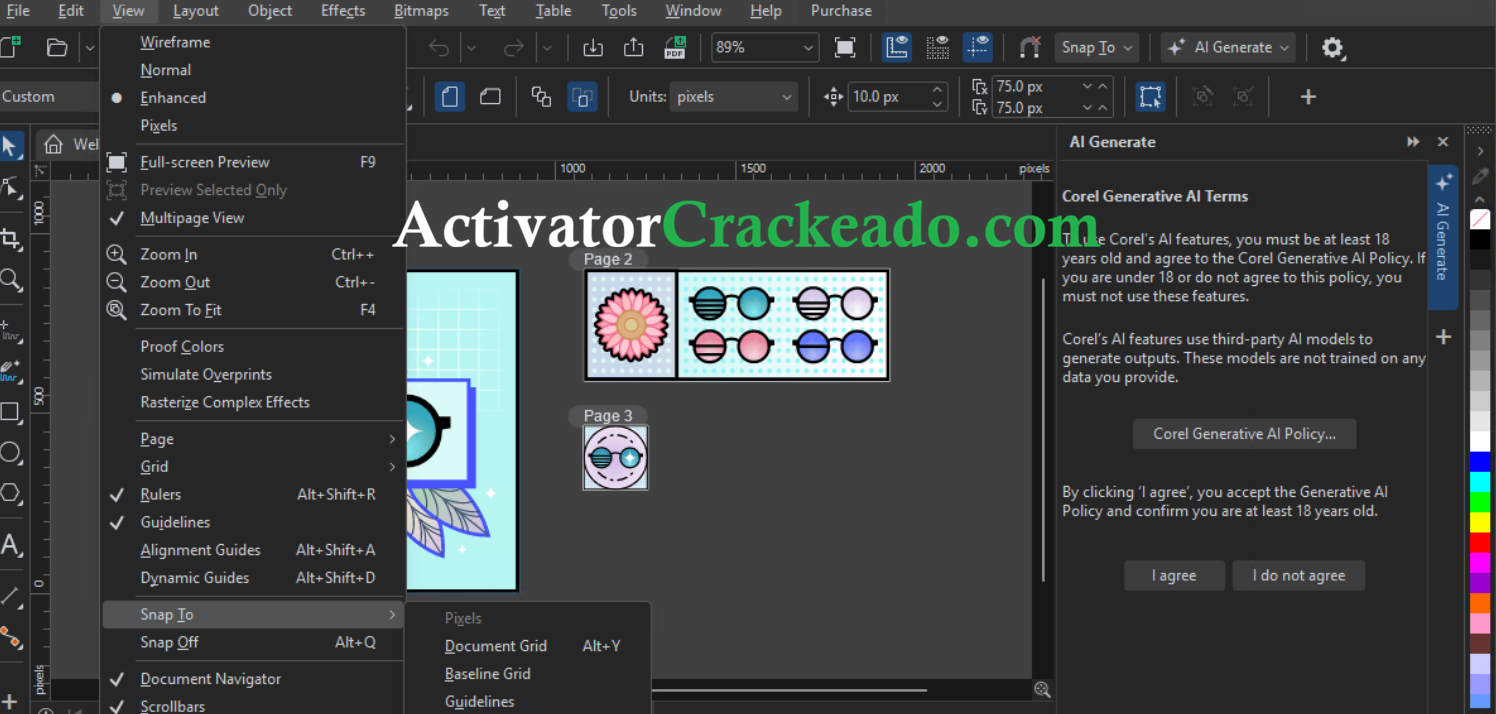Select the Crop tool
1496x714 pixels.
point(11,239)
